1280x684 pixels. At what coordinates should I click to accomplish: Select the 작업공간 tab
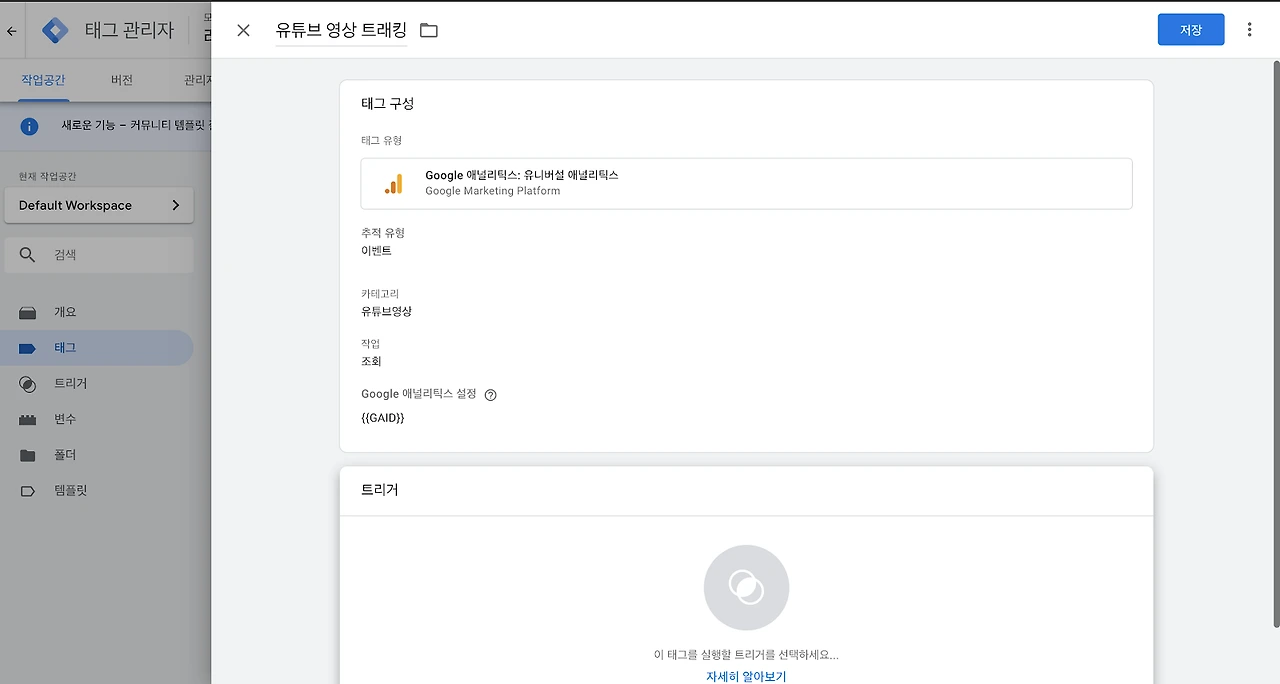(x=45, y=80)
